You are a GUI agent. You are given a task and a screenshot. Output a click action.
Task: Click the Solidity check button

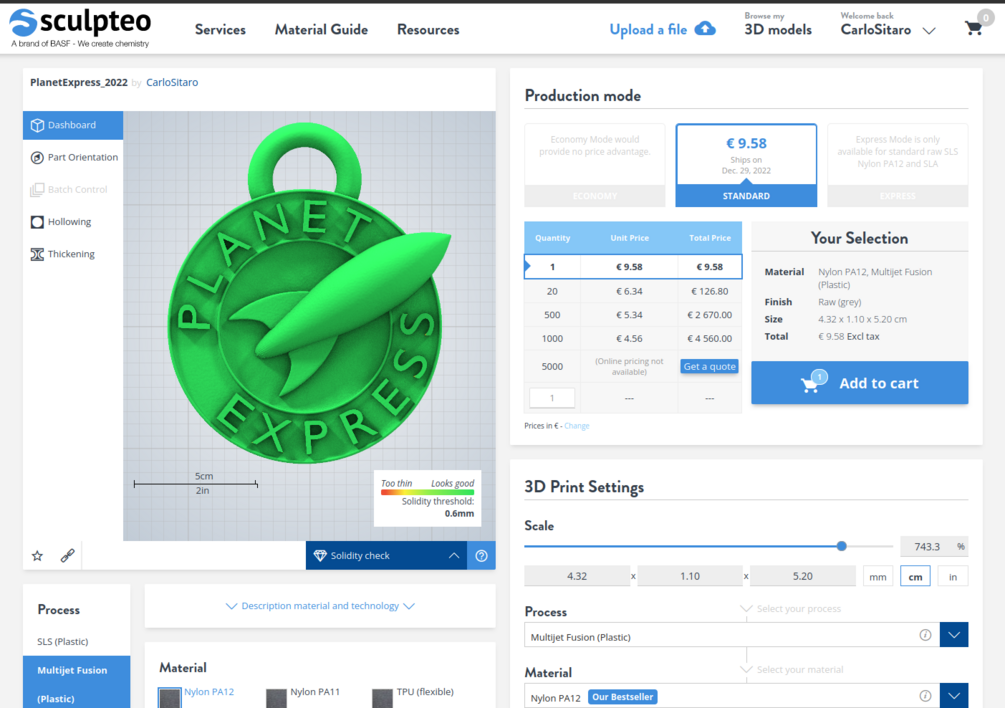[x=386, y=556]
